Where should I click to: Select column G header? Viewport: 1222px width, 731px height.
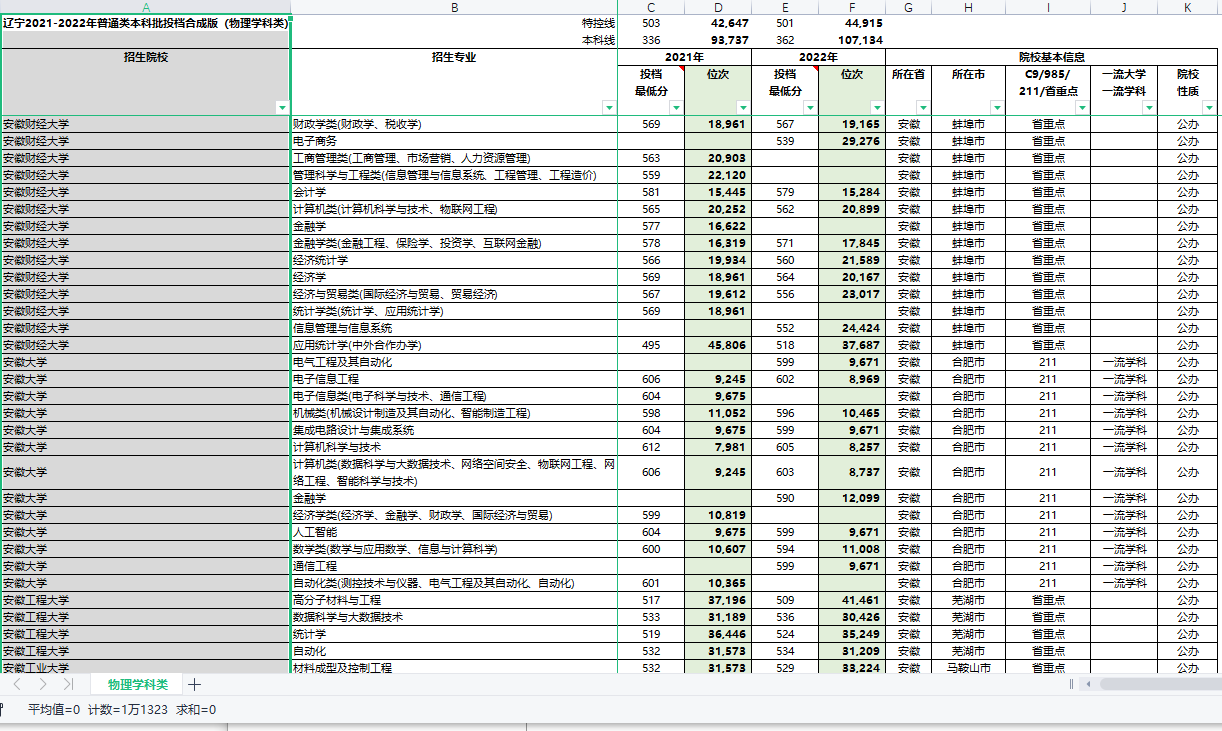(x=908, y=7)
